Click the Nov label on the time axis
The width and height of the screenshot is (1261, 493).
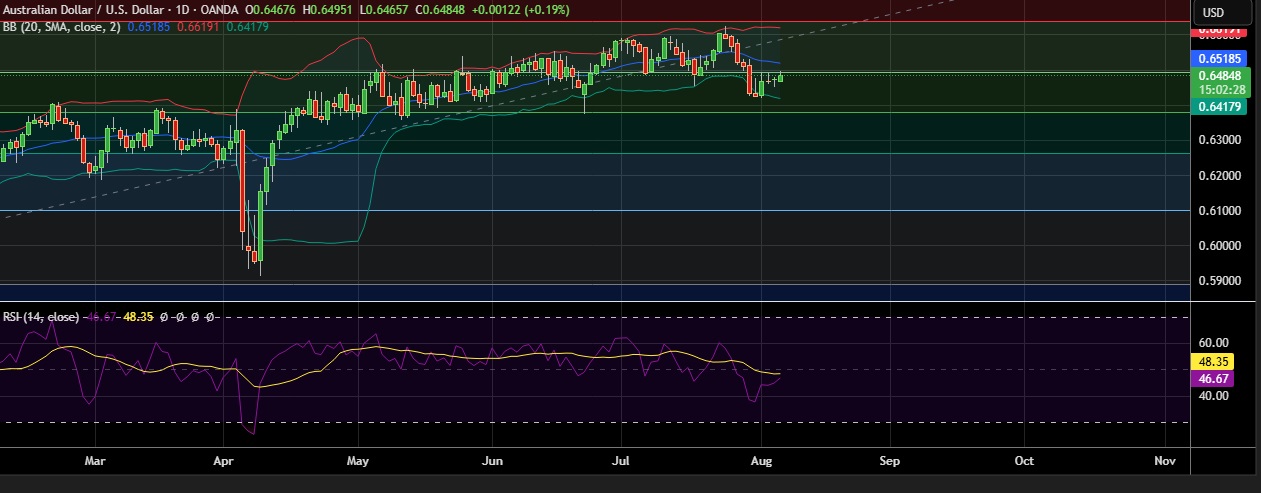tap(1164, 462)
